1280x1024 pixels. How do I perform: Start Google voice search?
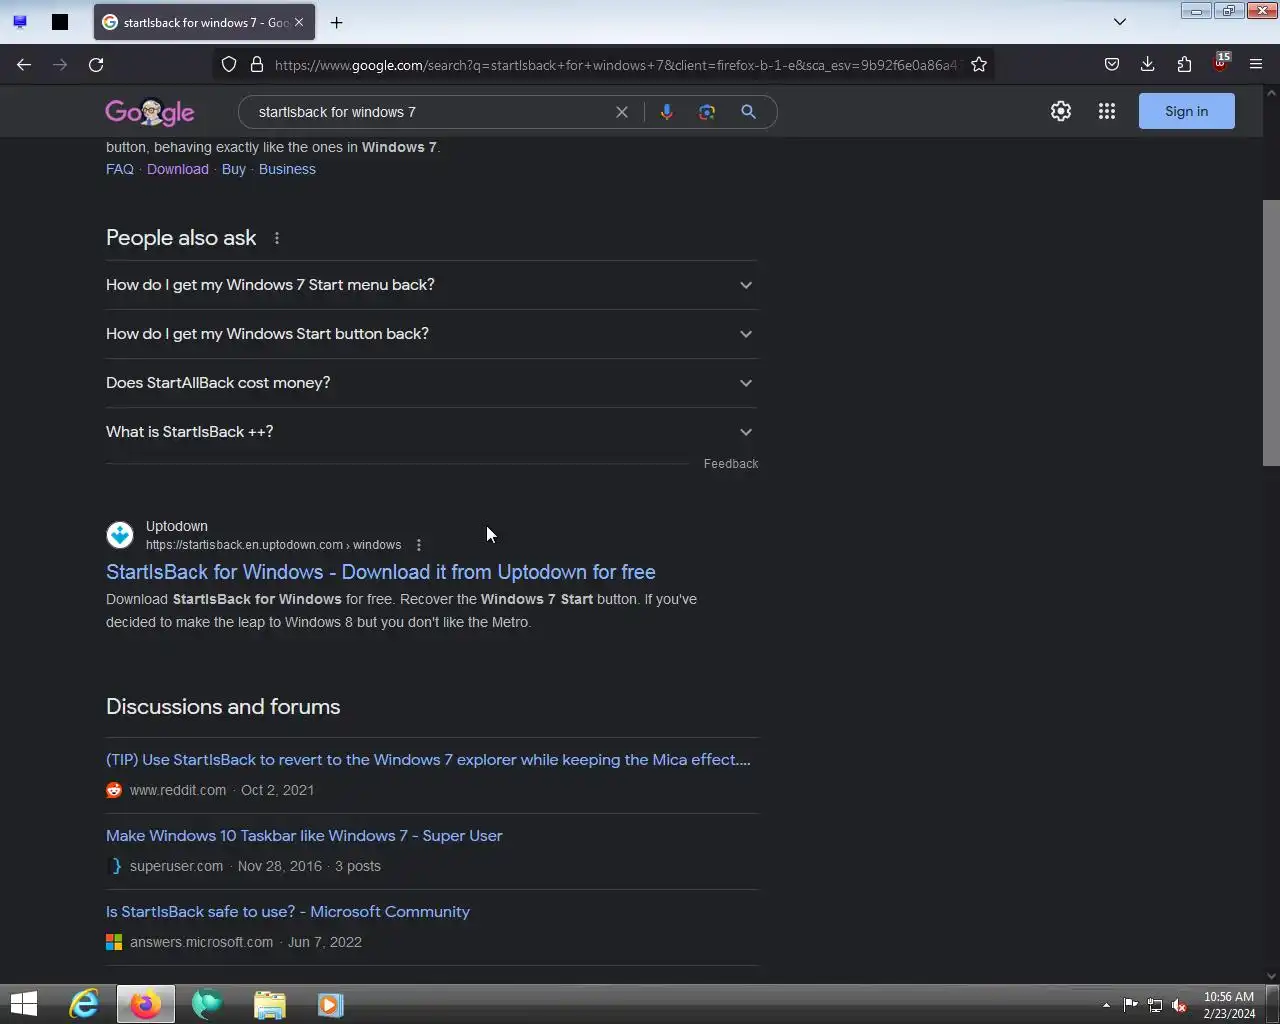pos(667,112)
